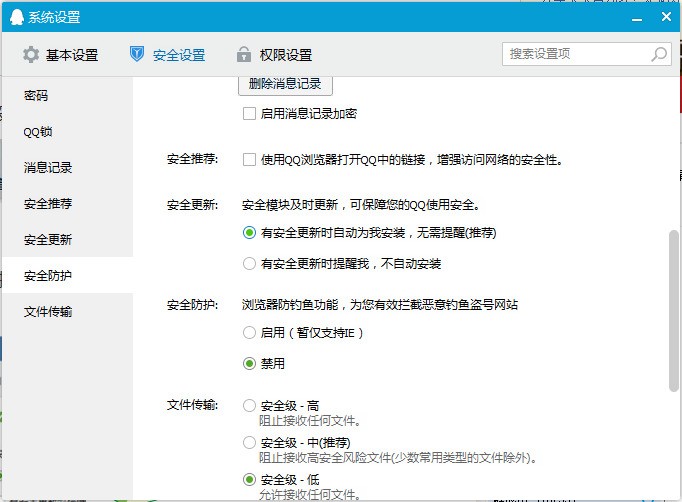
Task: Minimize the 系统设置 window
Action: 637,19
